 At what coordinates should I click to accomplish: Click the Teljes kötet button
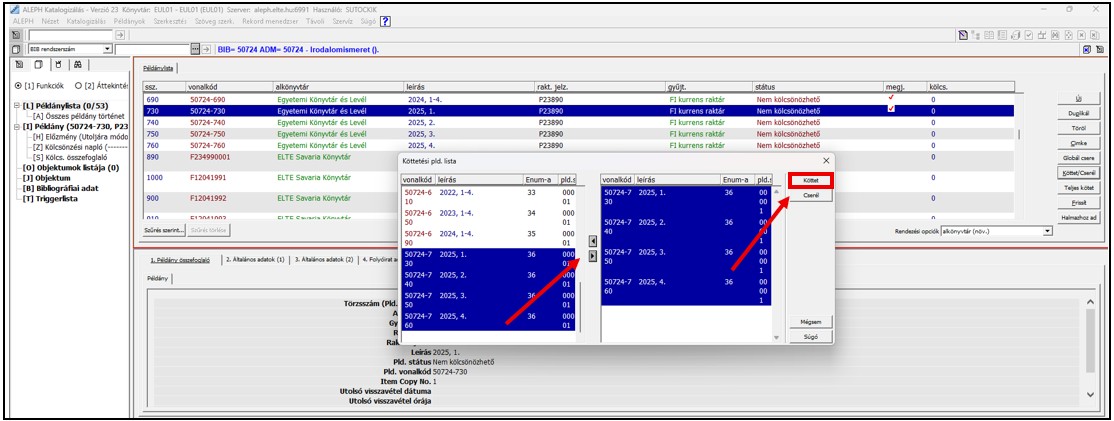coord(1078,188)
